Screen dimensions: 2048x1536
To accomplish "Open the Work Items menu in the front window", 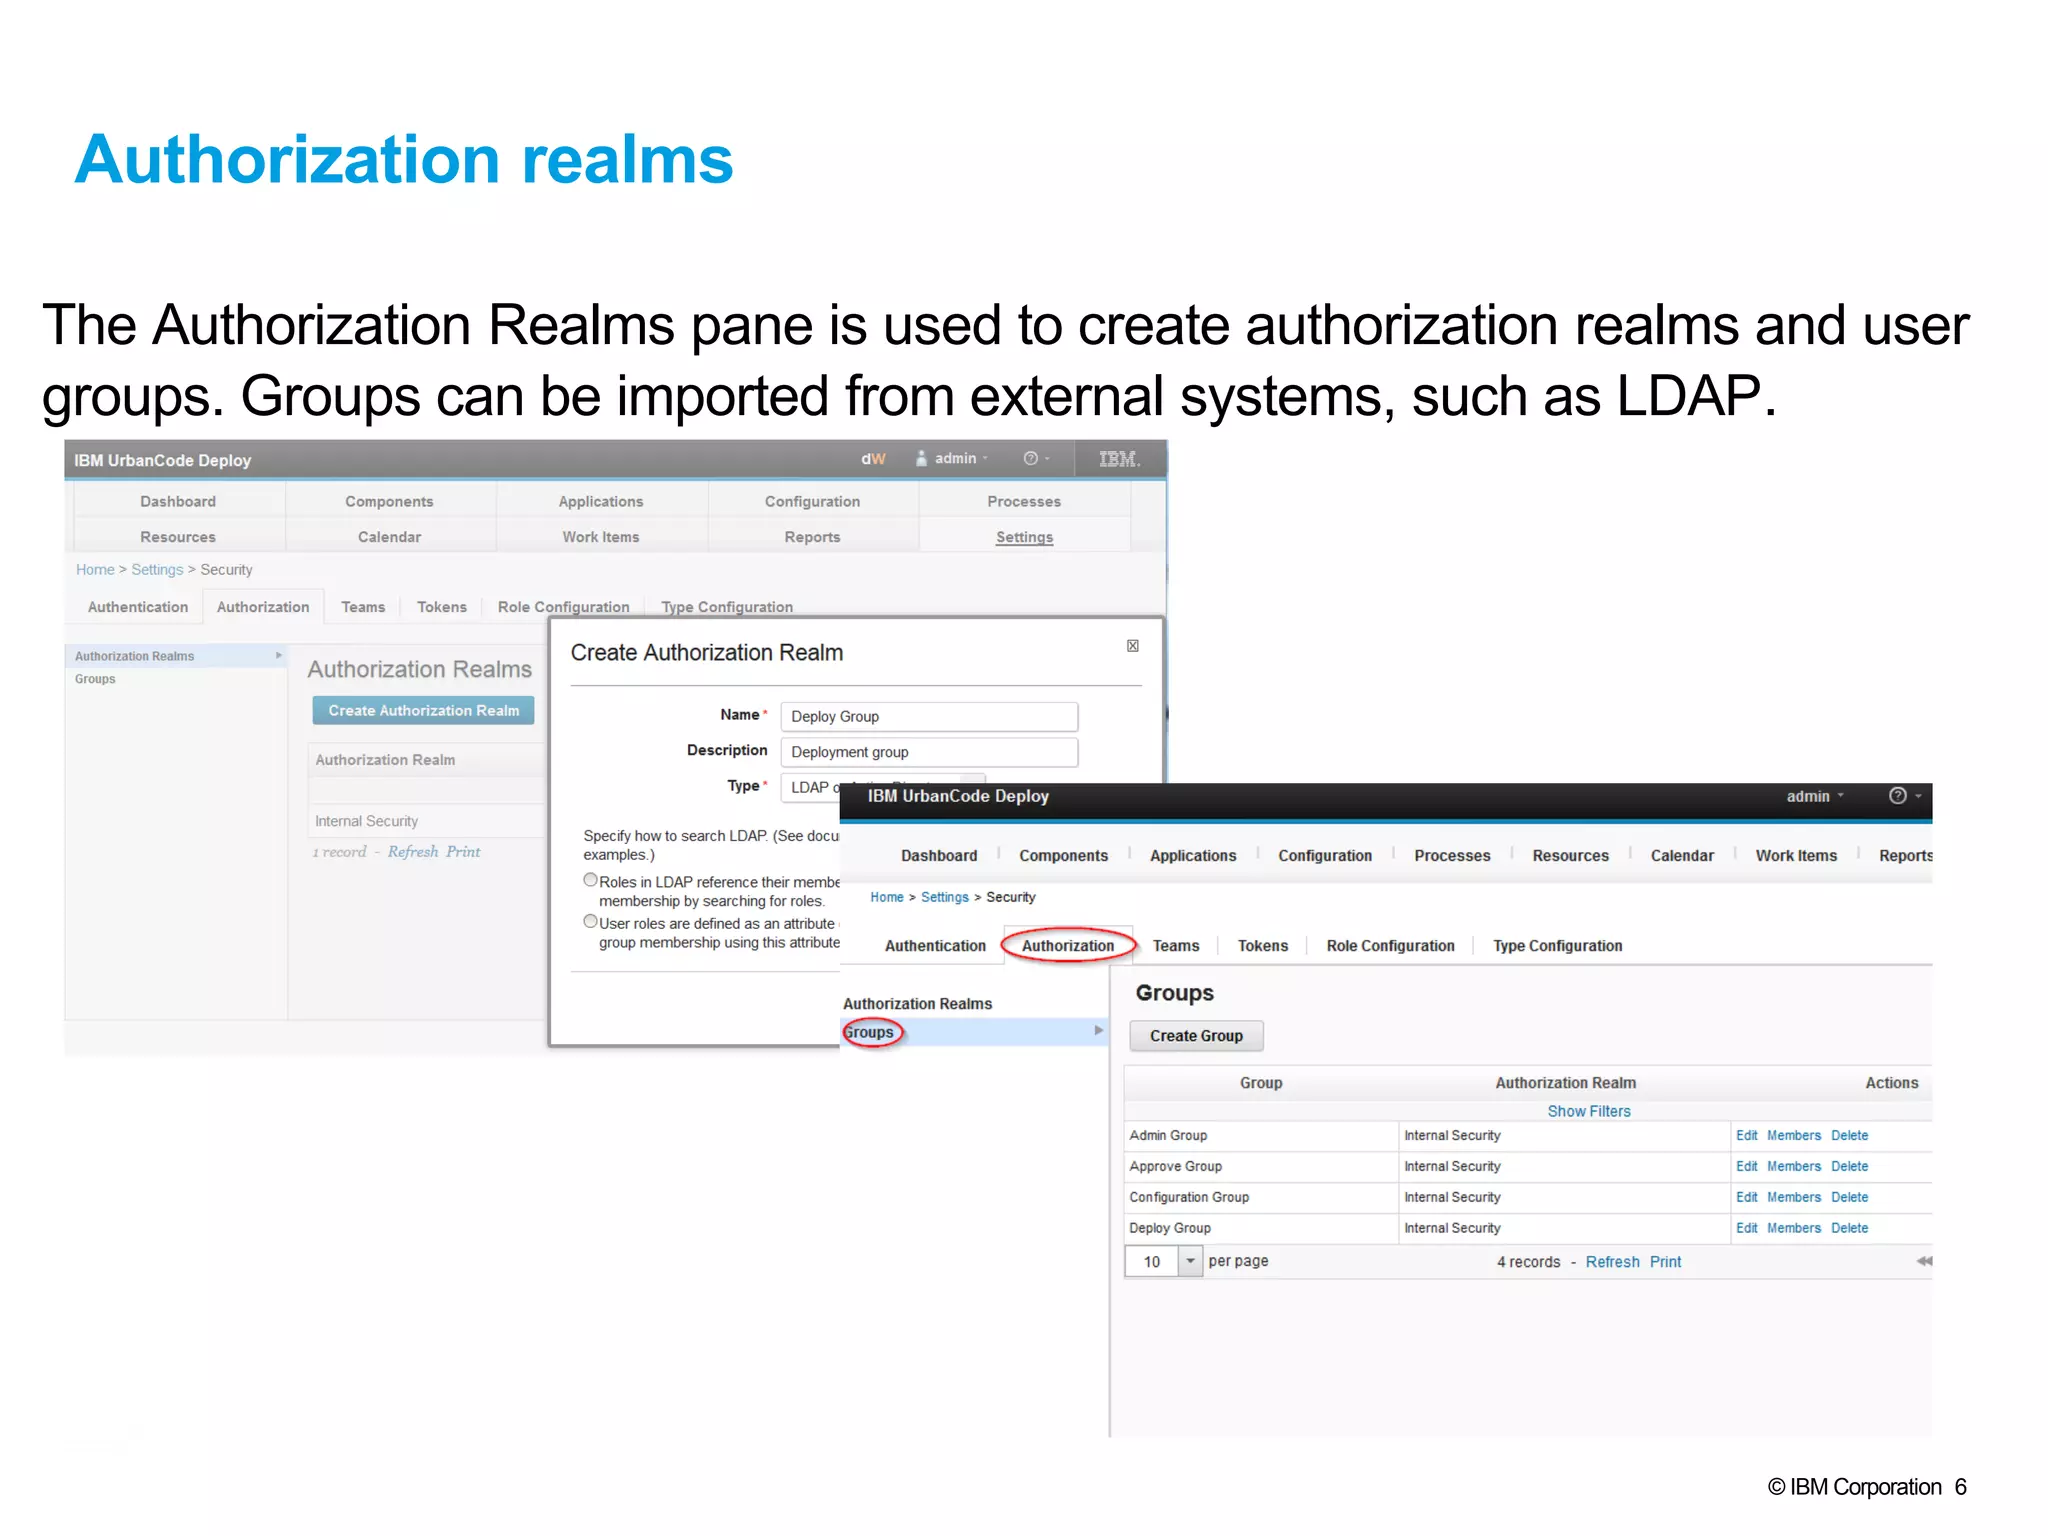I will coord(1796,855).
